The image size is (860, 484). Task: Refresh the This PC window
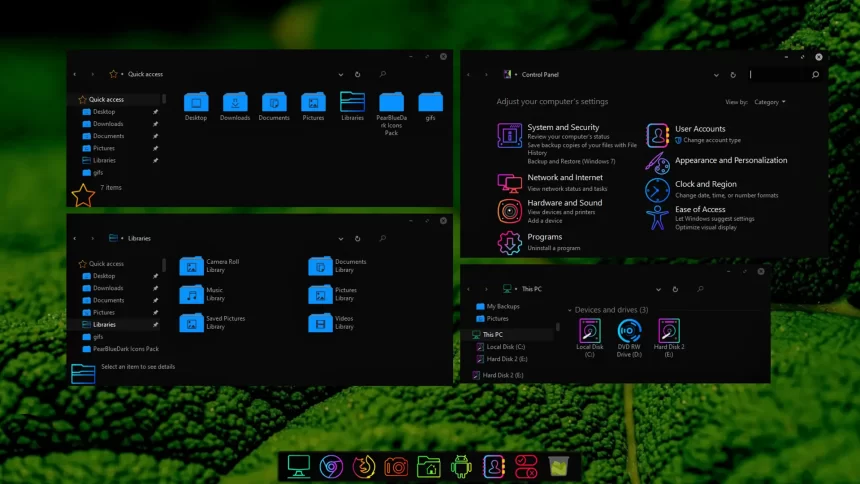[675, 289]
